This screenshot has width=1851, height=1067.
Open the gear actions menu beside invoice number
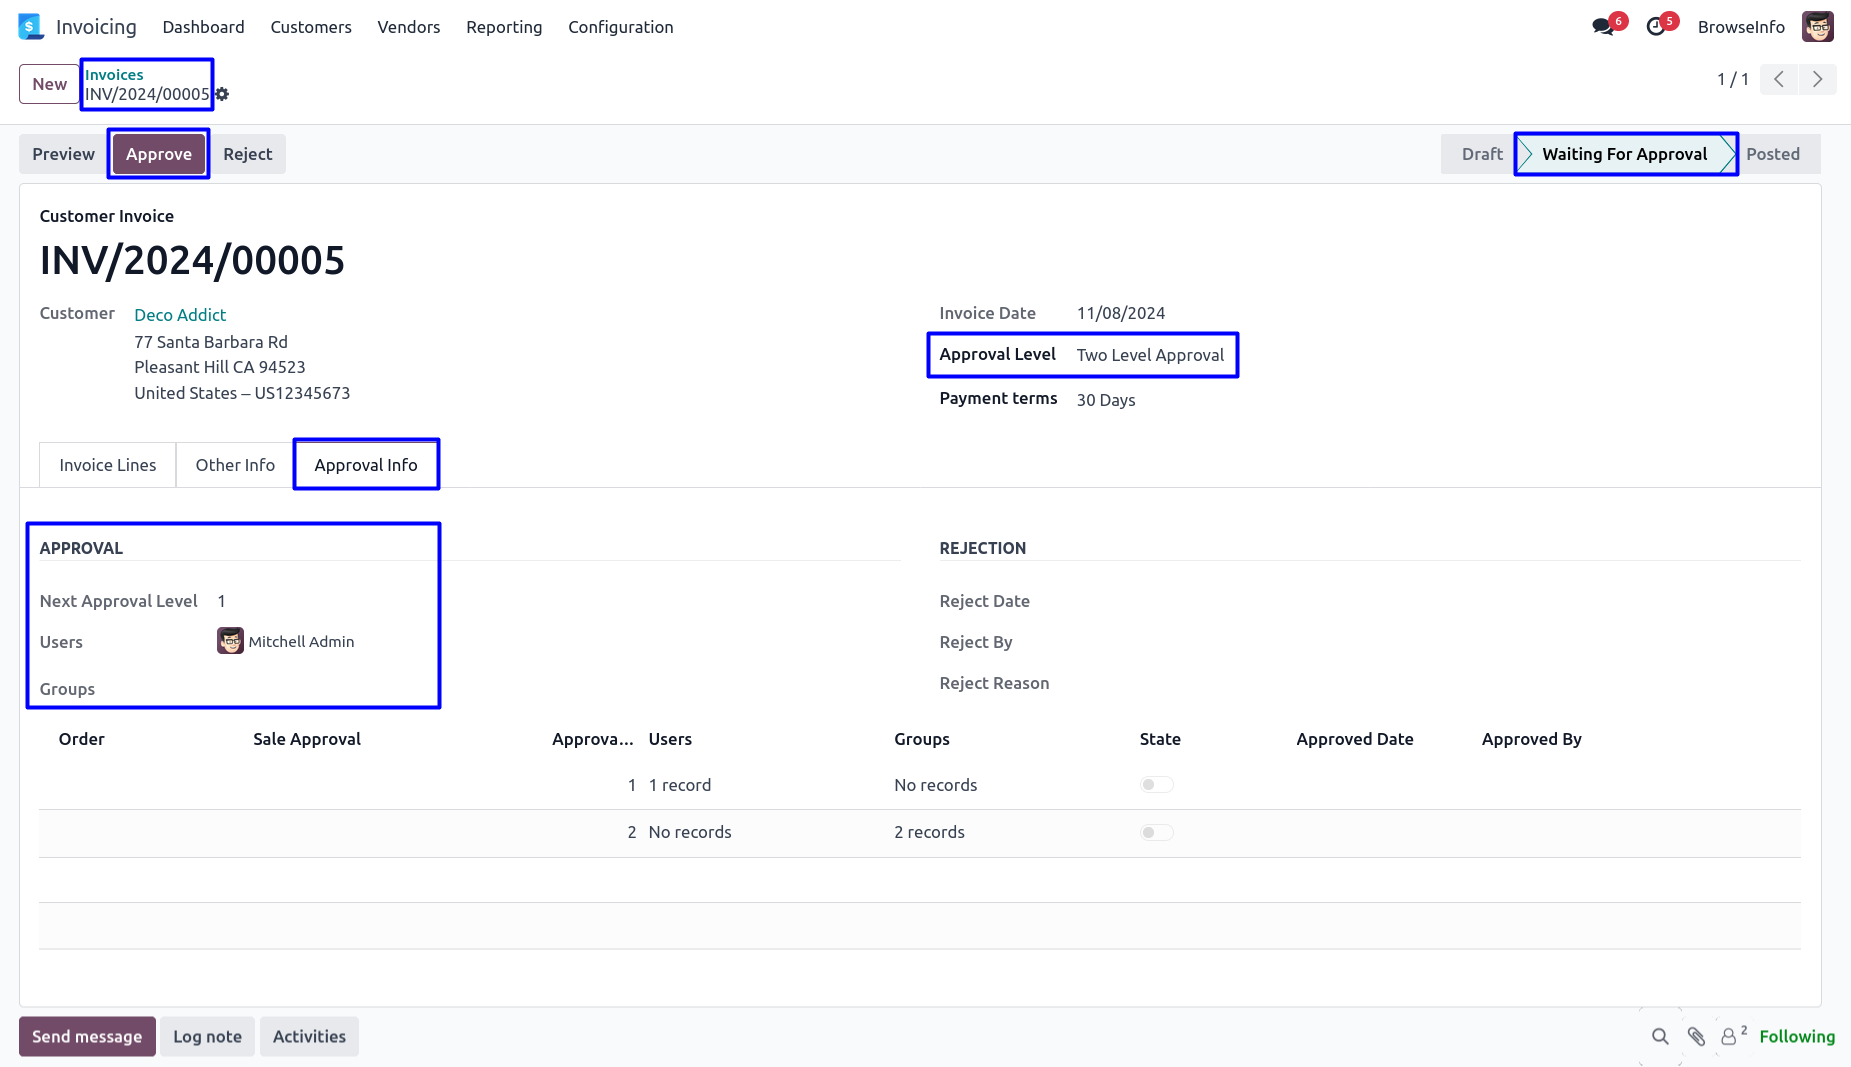[x=222, y=94]
